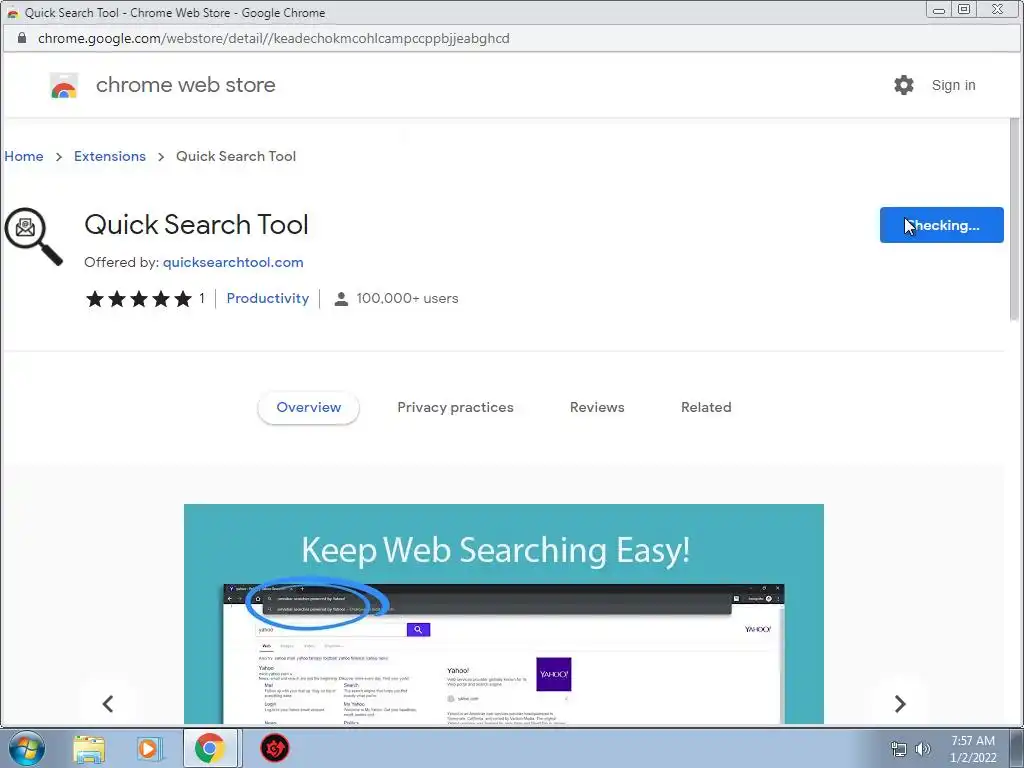Screen dimensions: 1024x768
Task: Click the Google Chrome taskbar icon
Action: [210, 748]
